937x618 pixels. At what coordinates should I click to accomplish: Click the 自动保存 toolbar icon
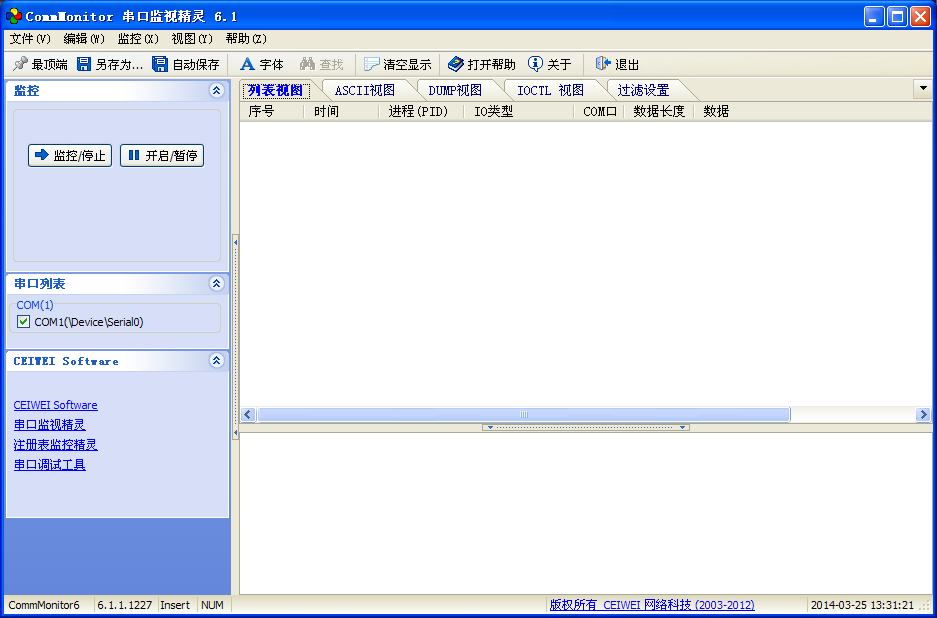pos(160,64)
